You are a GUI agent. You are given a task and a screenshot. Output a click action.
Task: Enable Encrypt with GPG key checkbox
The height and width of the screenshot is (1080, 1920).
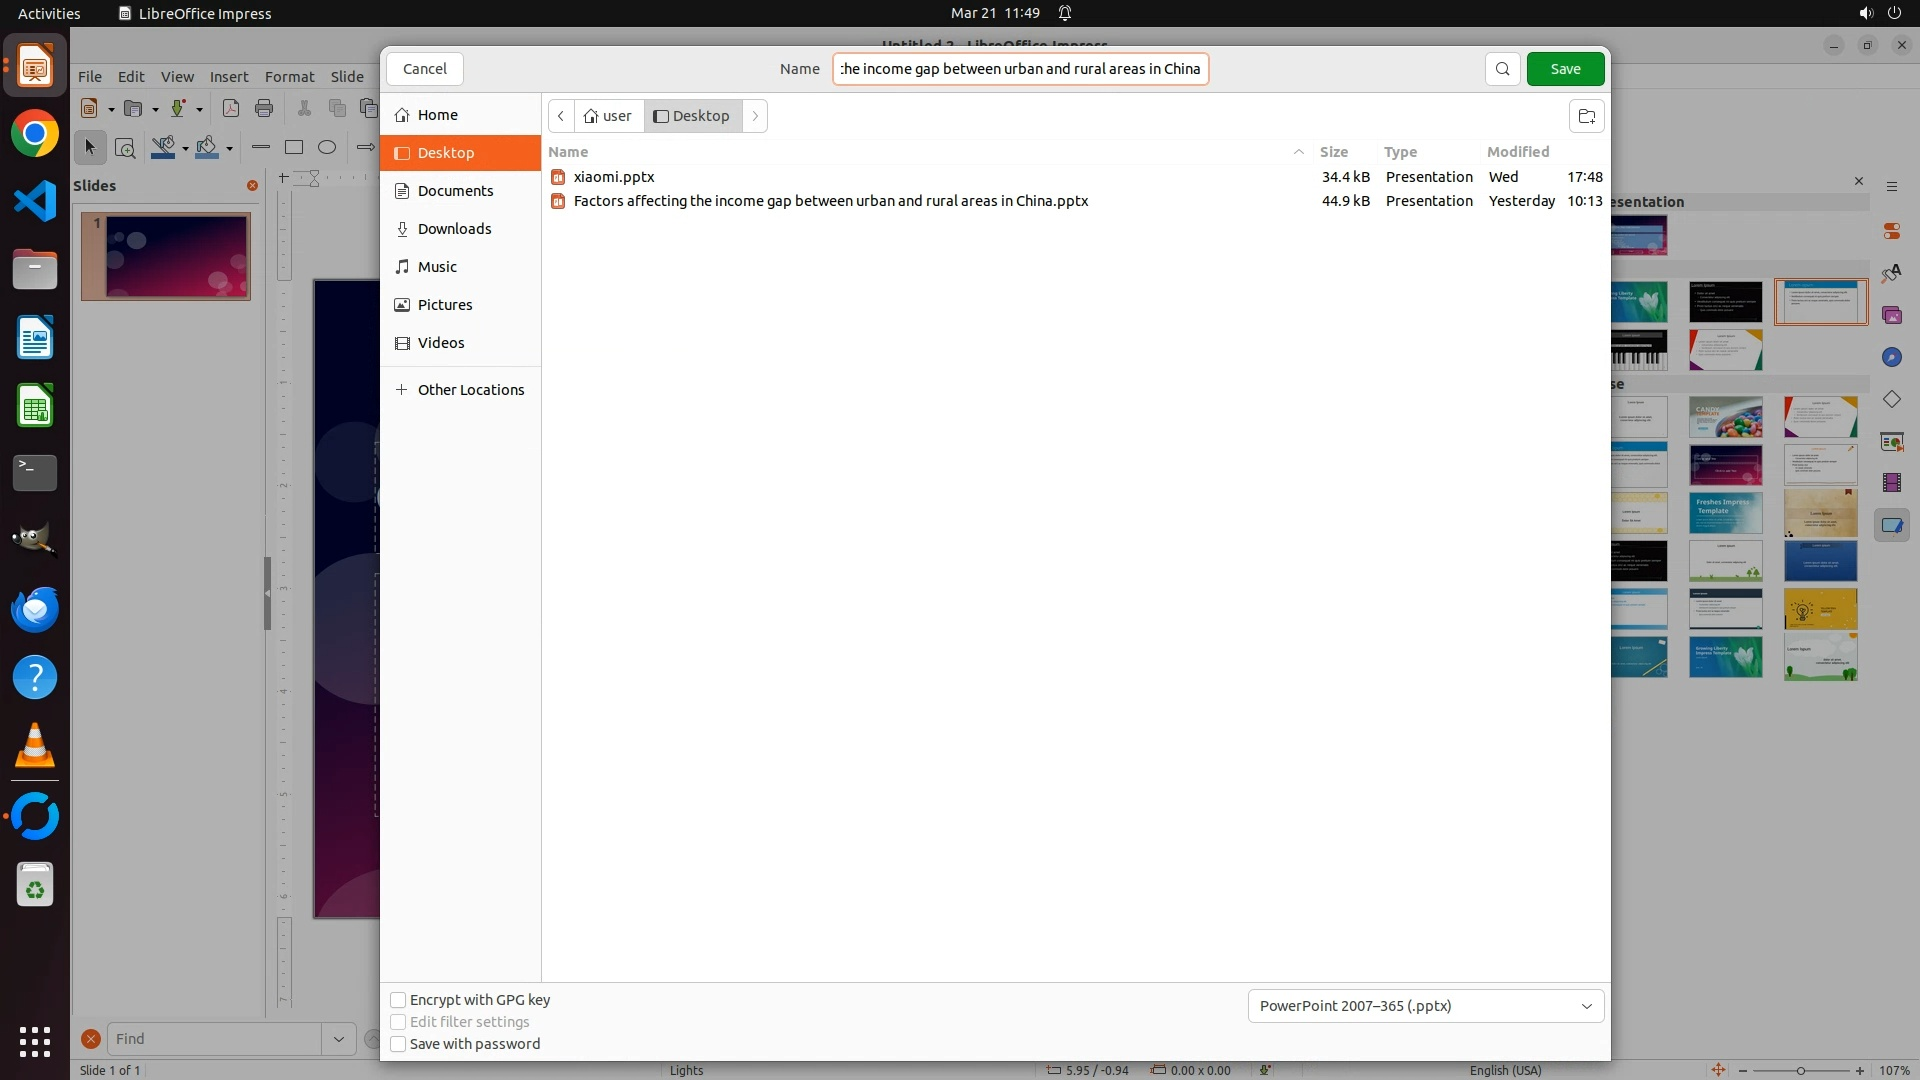[x=398, y=1000]
